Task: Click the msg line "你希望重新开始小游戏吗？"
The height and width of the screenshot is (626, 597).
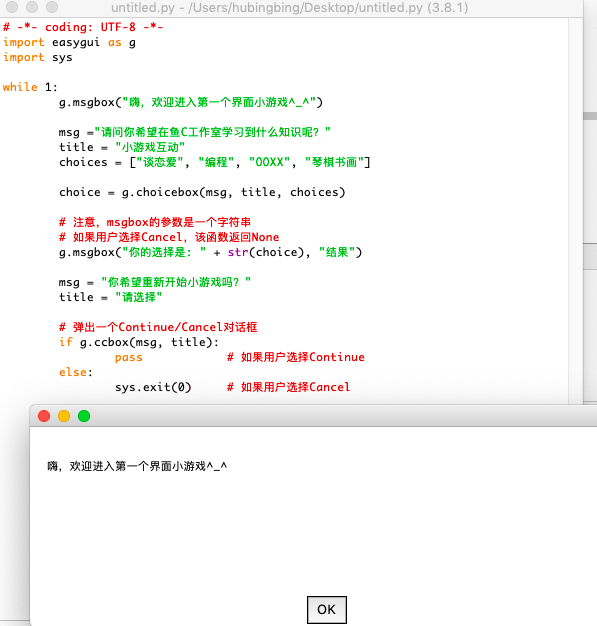Action: click(155, 282)
